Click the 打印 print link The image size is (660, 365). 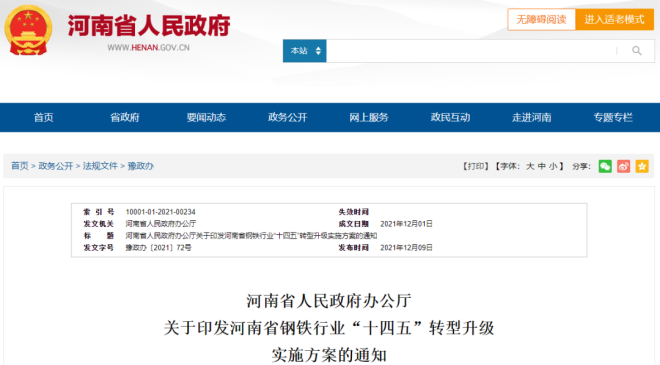point(476,166)
